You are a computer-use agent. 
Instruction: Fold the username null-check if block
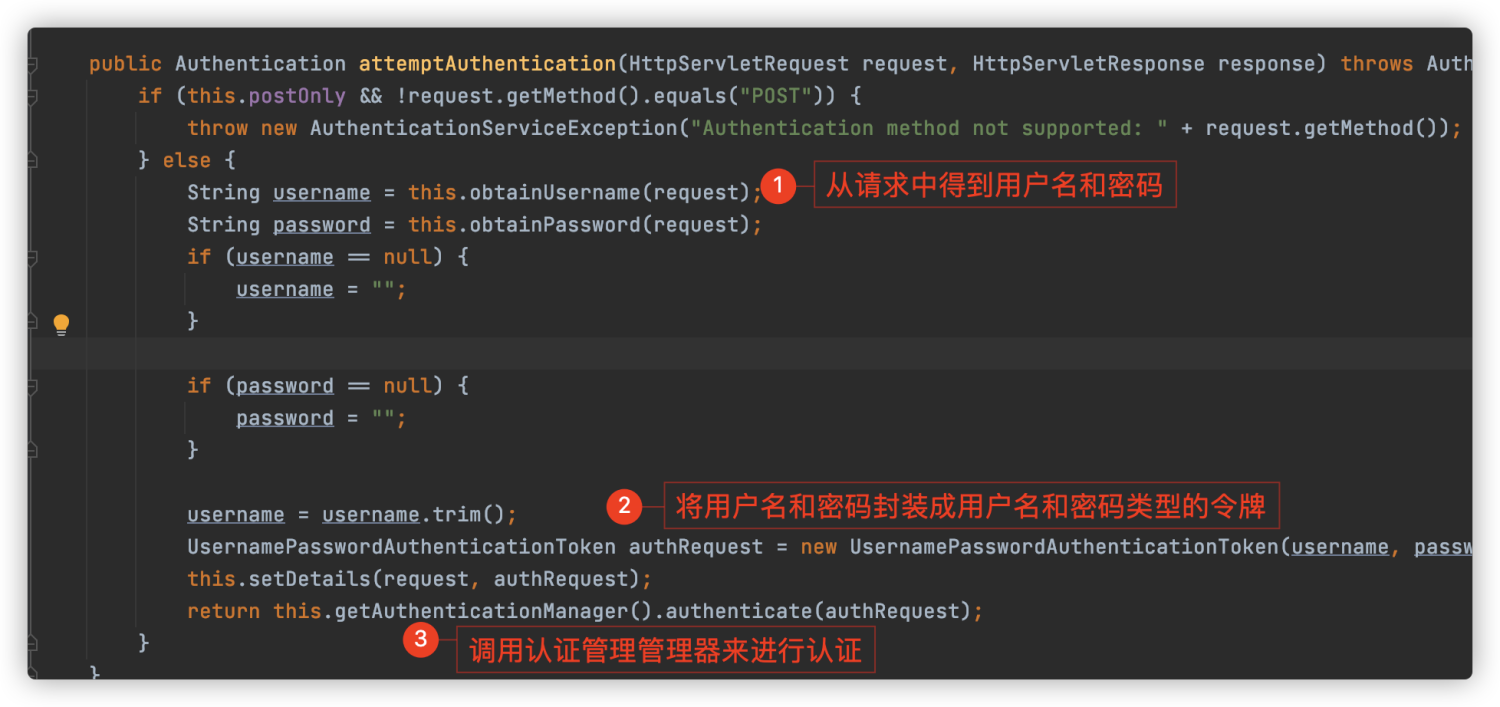pos(32,257)
